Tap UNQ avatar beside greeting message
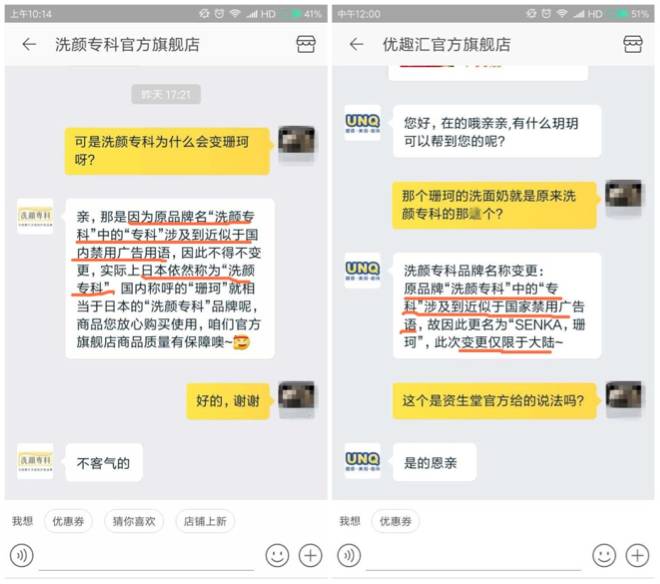660x584 pixels. click(x=362, y=123)
